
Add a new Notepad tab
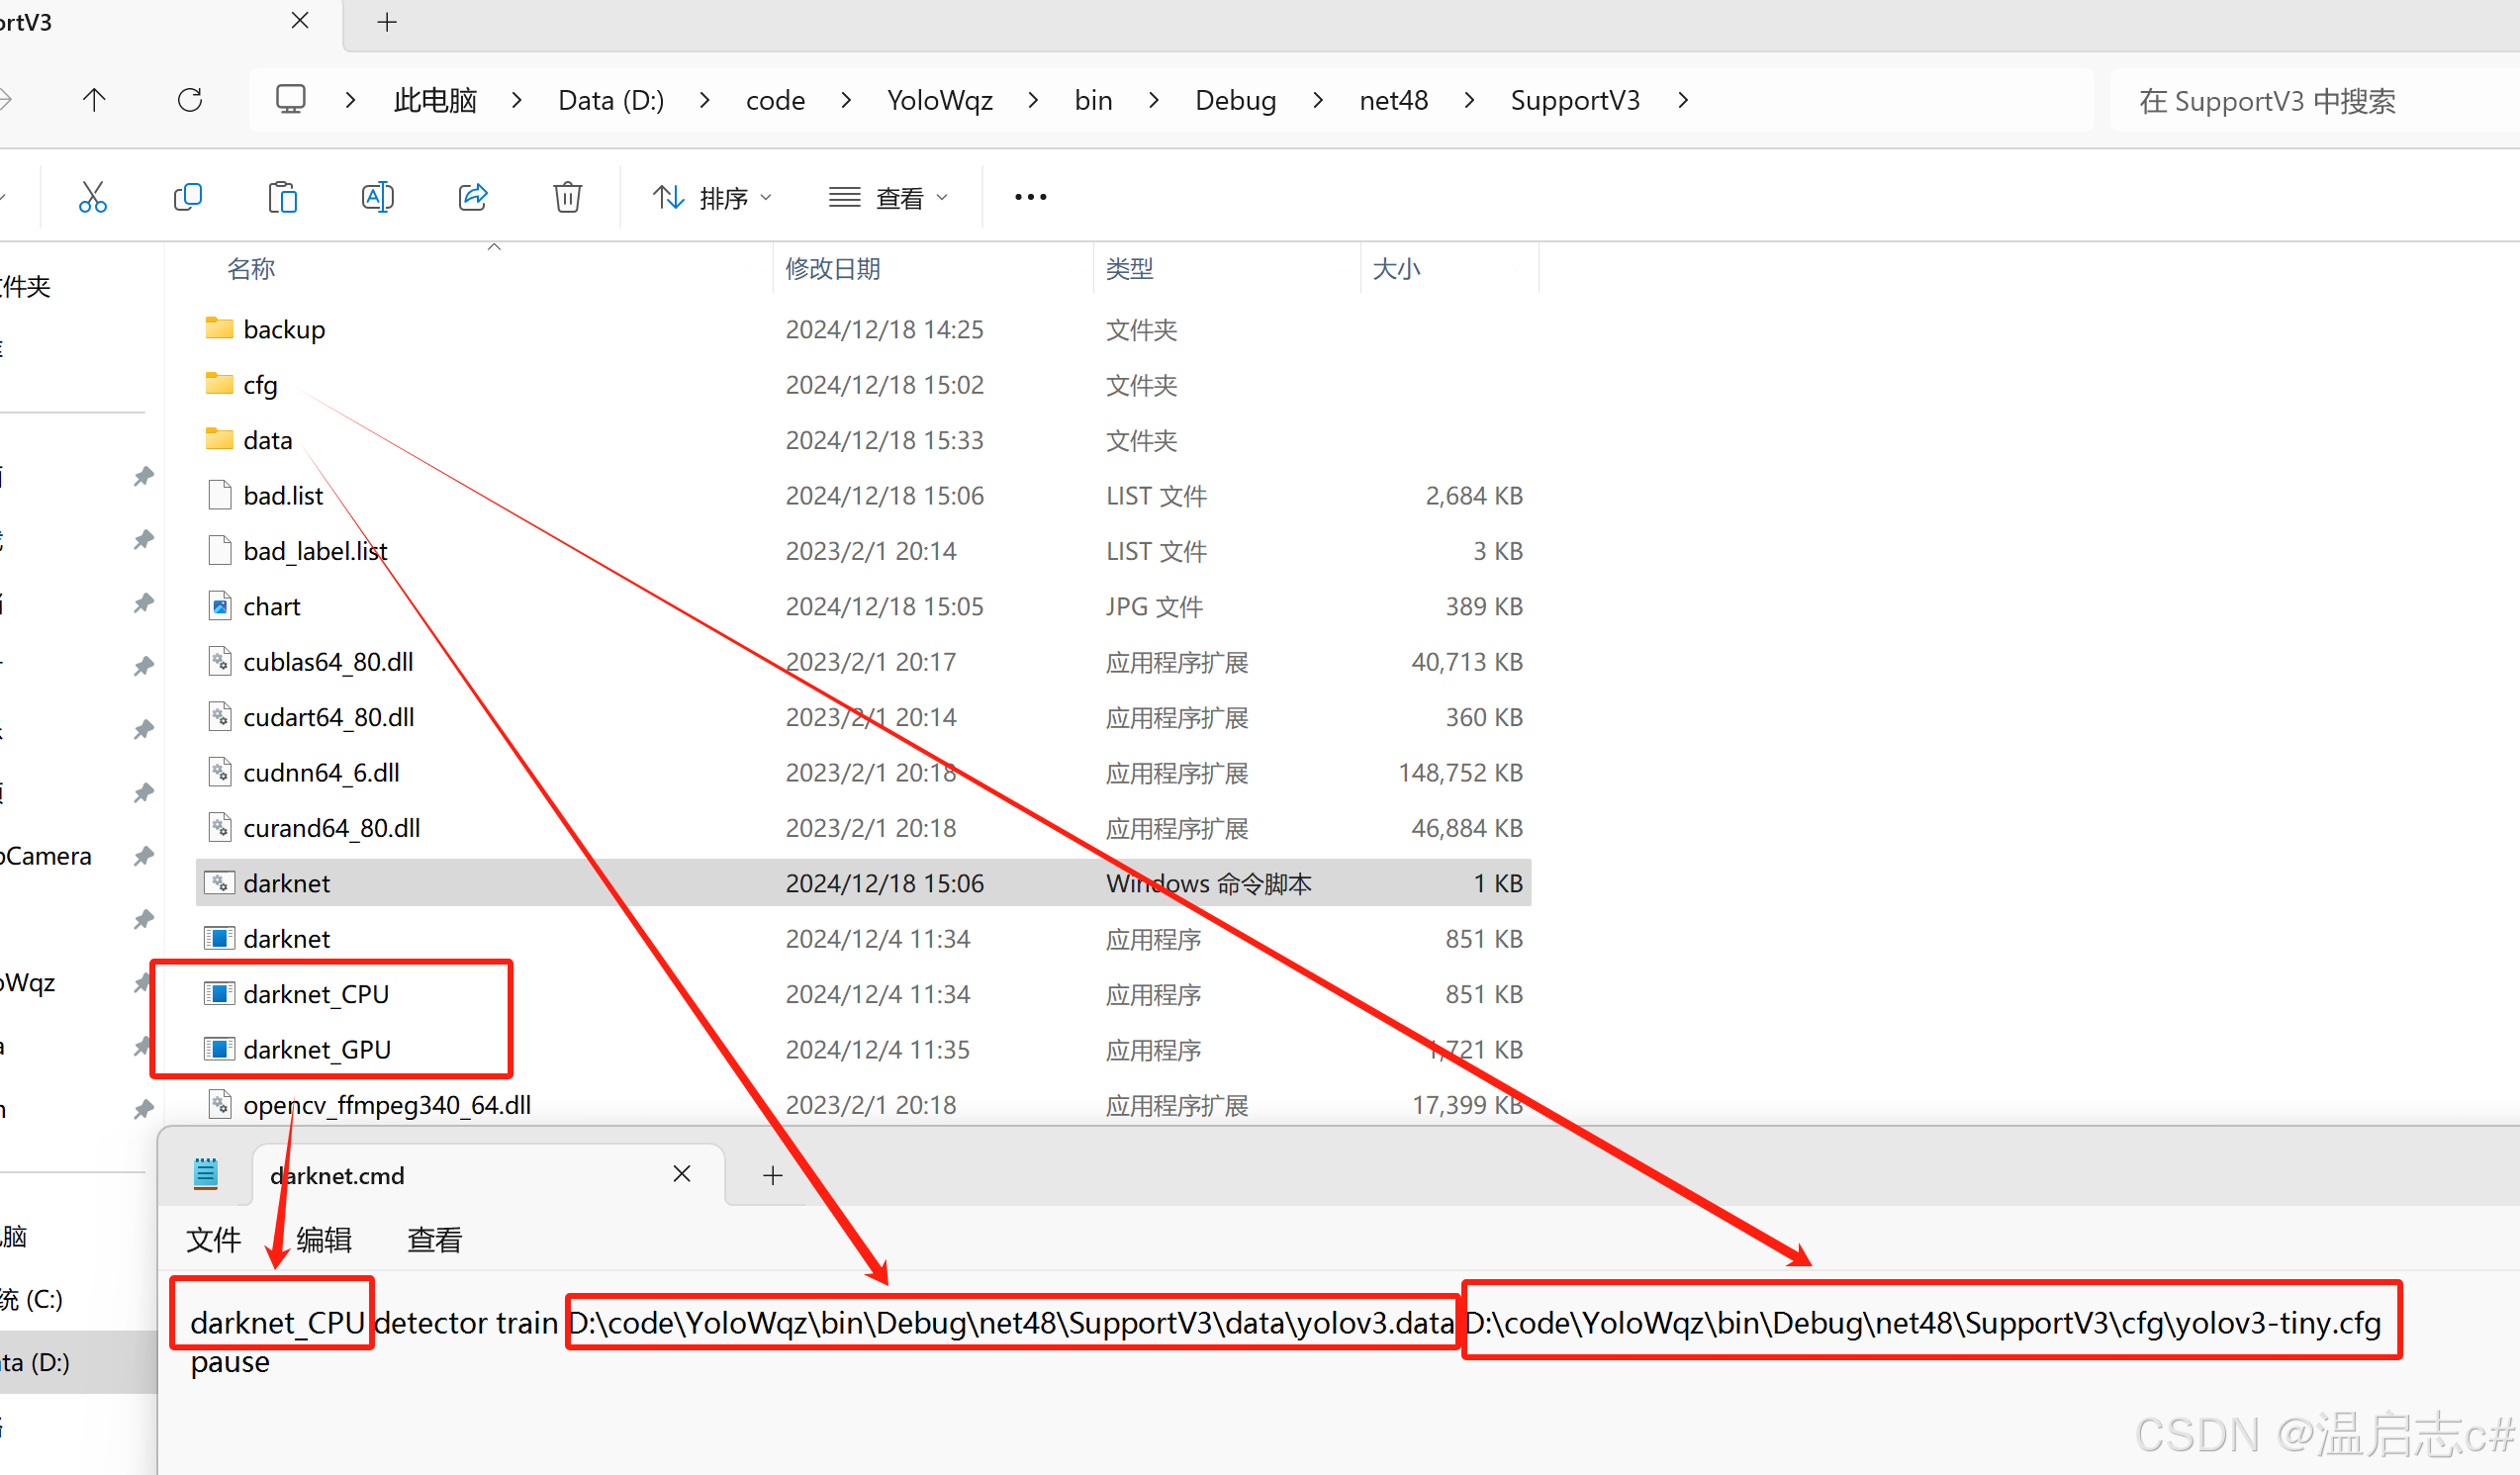coord(772,1175)
